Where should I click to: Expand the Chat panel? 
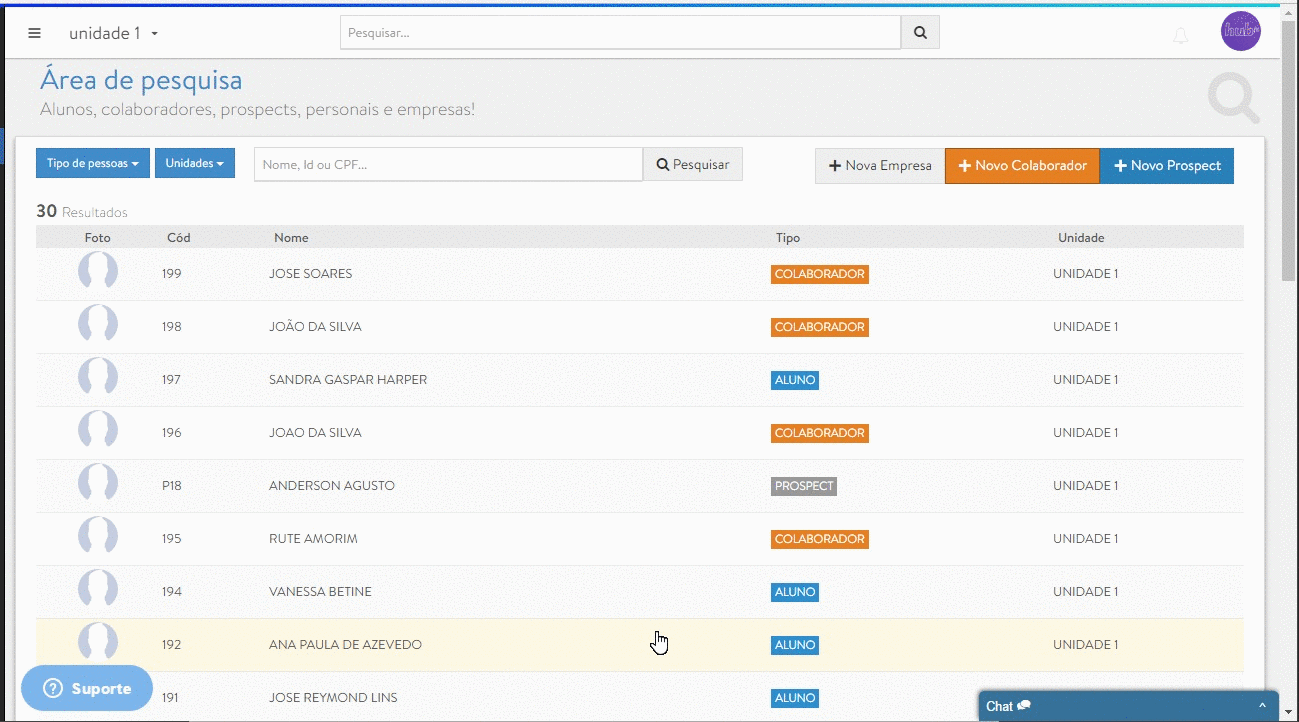1127,706
